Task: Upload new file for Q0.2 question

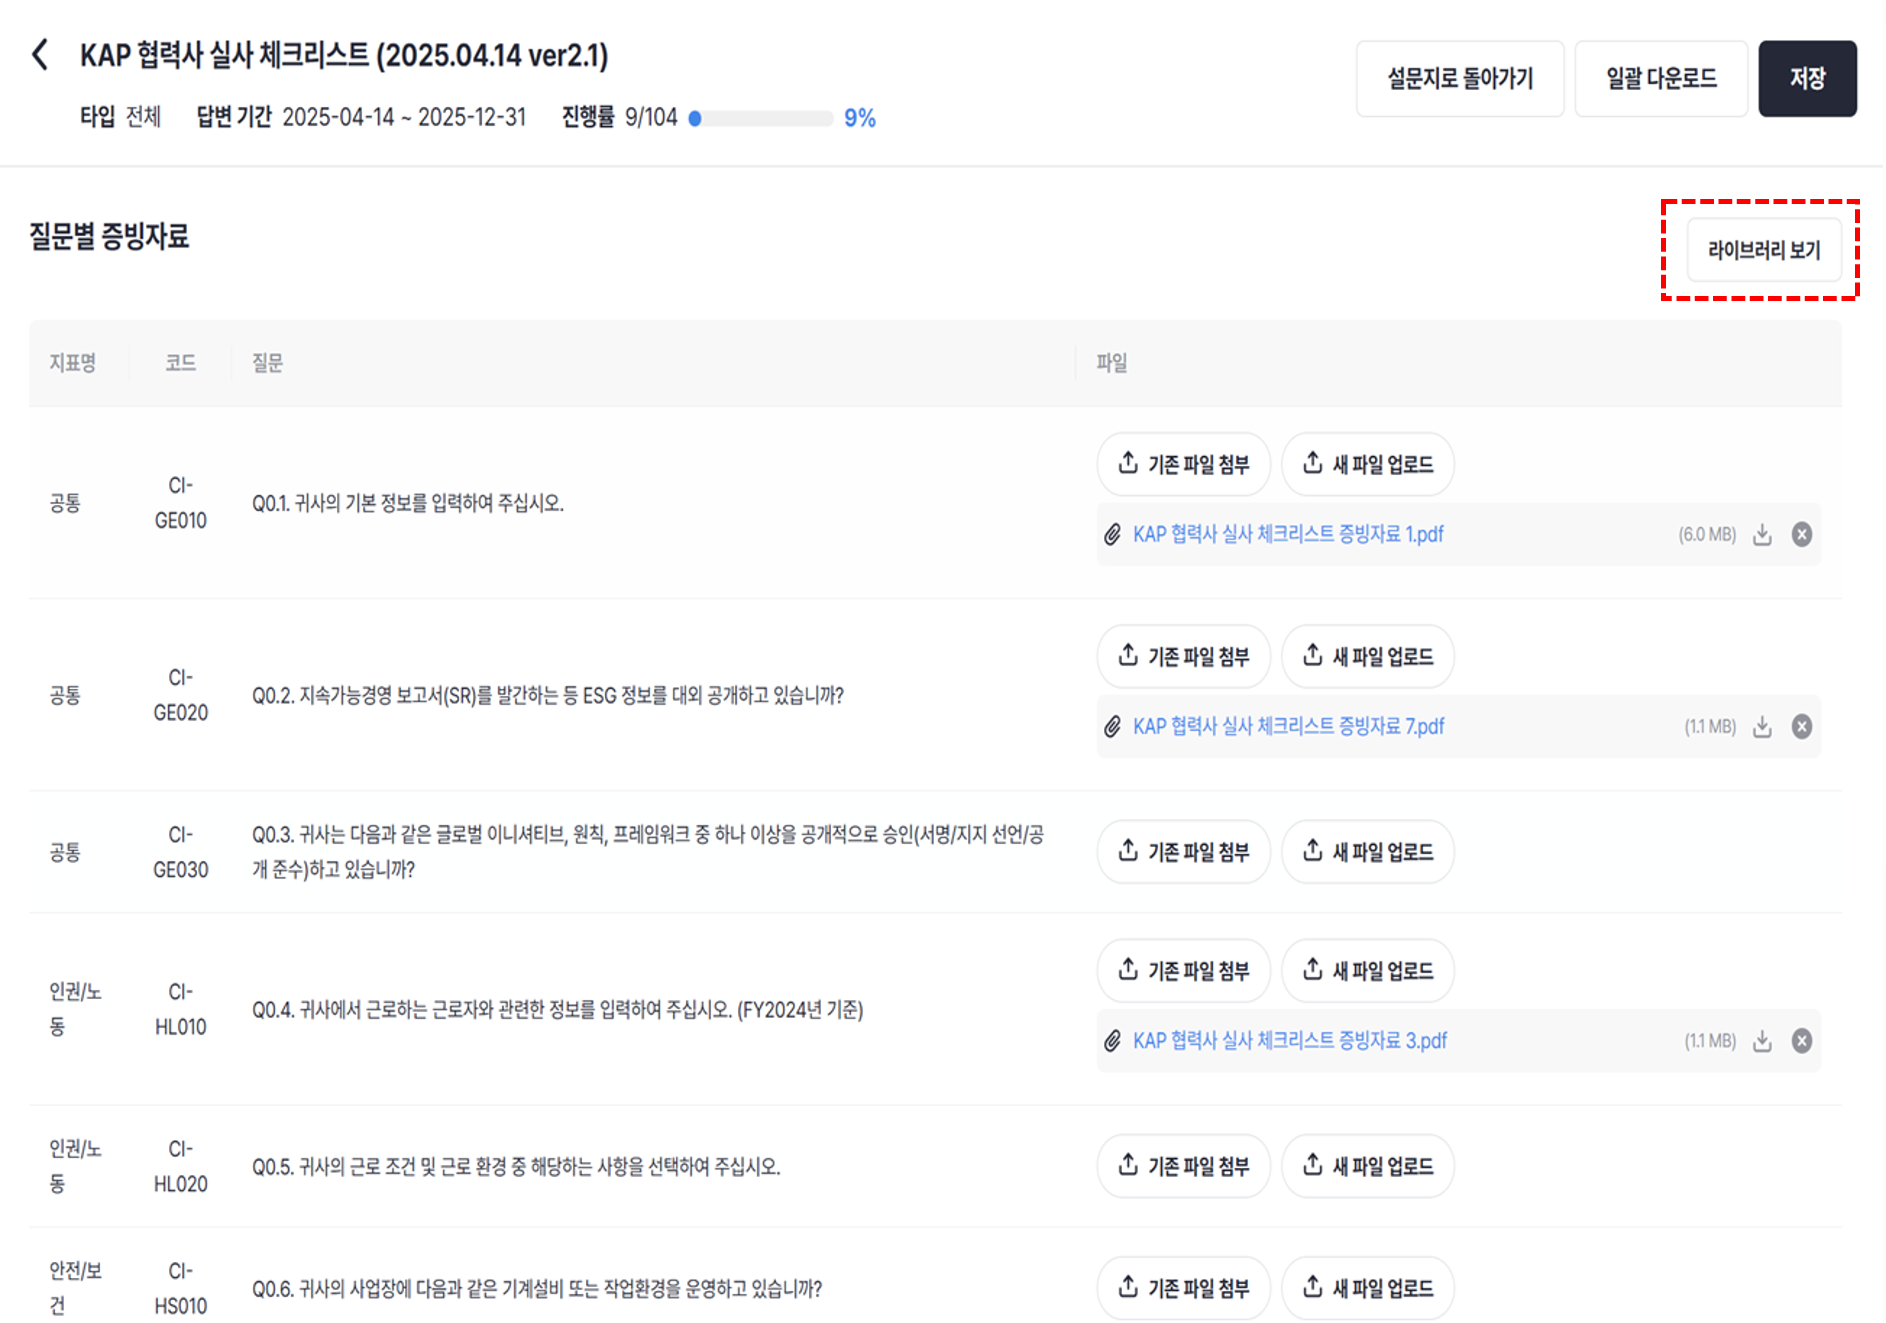Action: click(1367, 657)
